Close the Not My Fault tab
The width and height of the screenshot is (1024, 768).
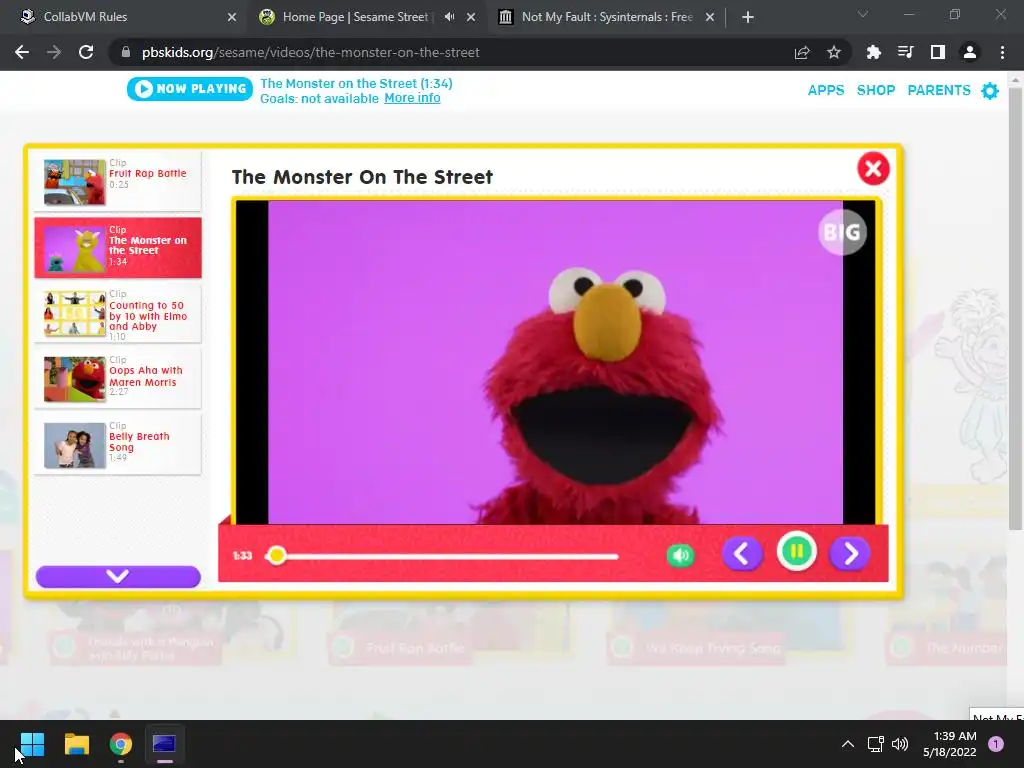coord(710,18)
